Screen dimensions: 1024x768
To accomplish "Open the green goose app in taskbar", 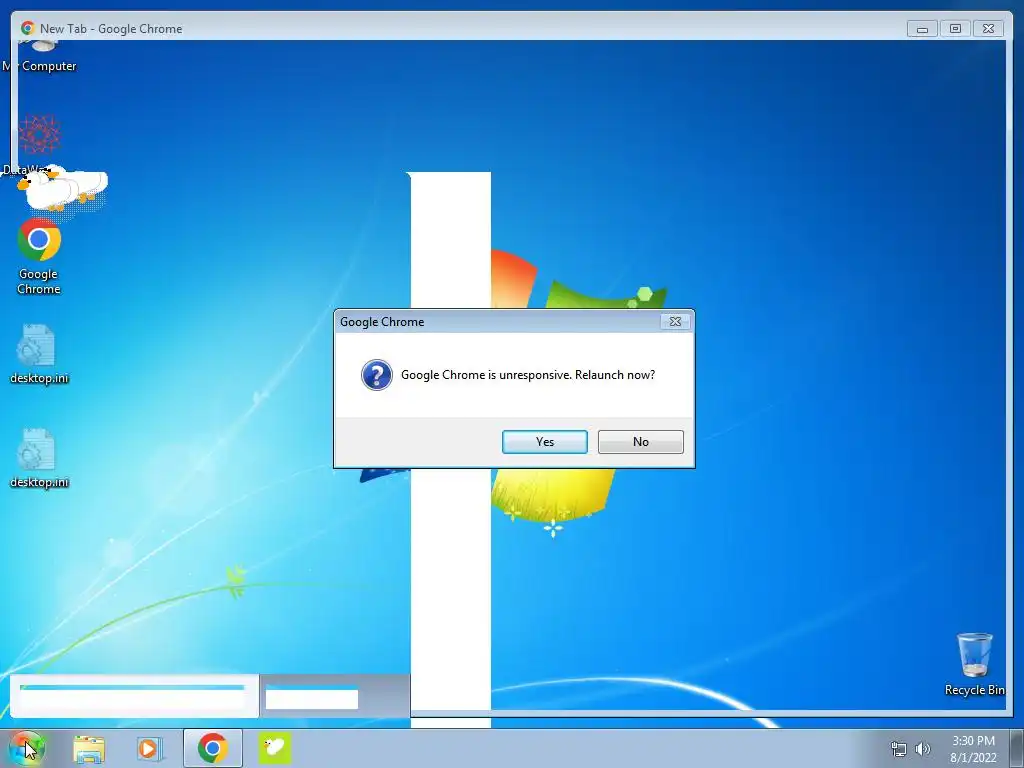I will [x=275, y=748].
